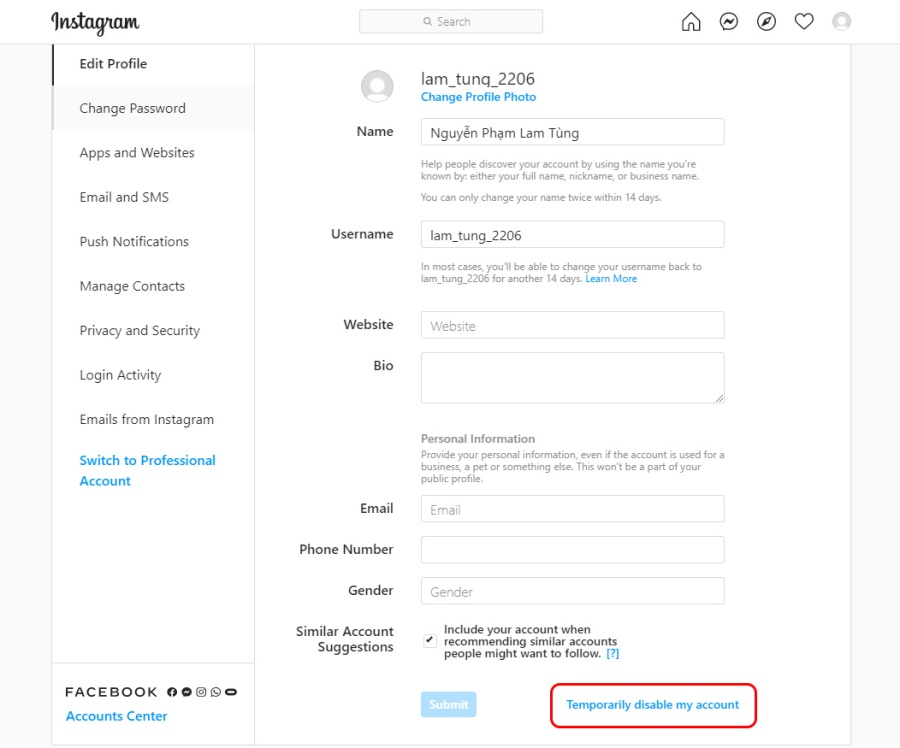Screen dimensions: 900x748
Task: Click the Facebook family app icons
Action: [202, 692]
